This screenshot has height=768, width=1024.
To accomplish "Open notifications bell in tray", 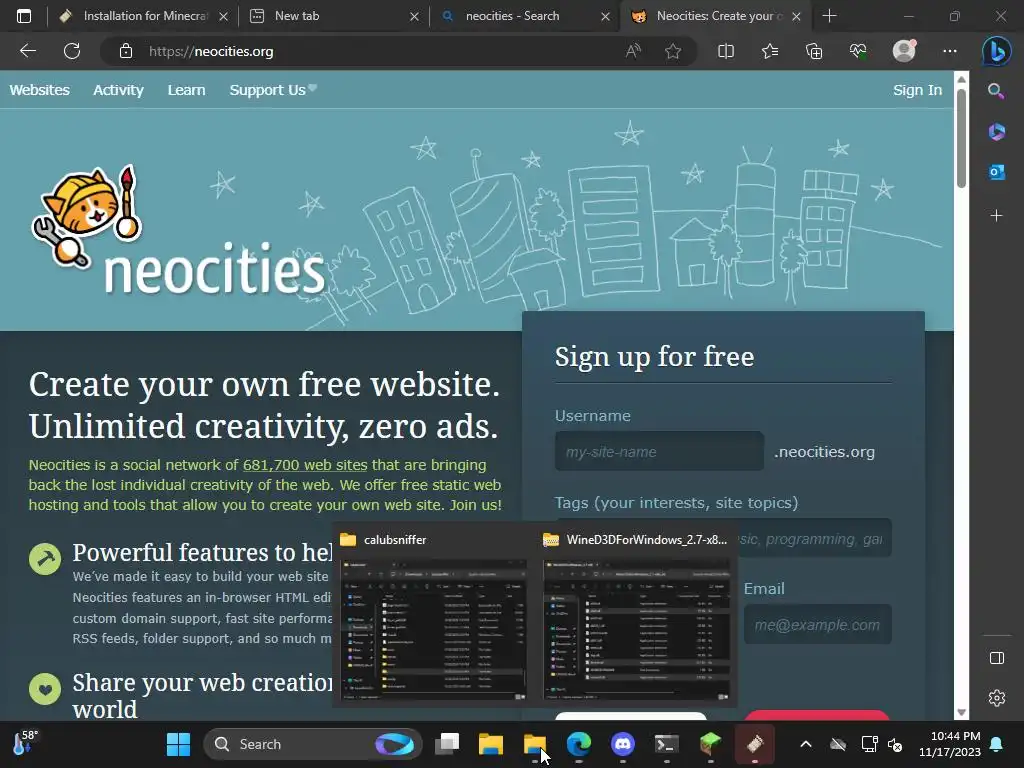I will [996, 744].
